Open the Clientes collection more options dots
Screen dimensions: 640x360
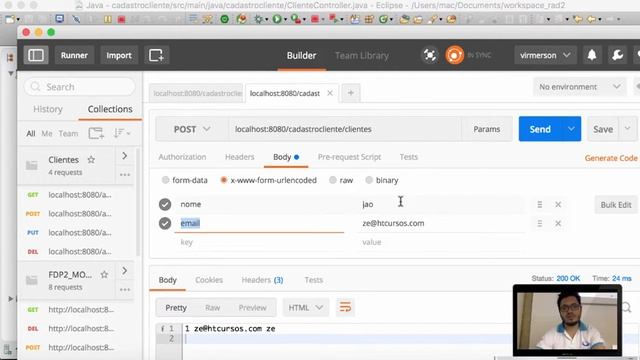click(x=125, y=175)
